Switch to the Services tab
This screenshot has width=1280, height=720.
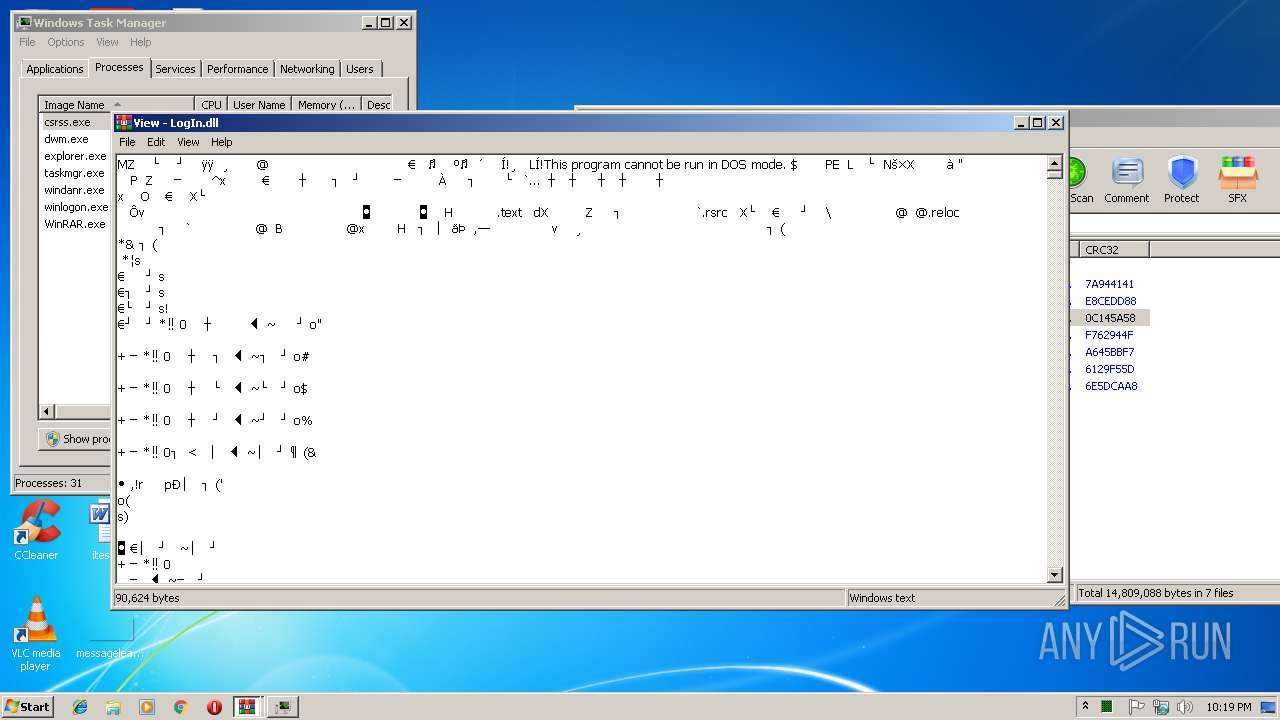pos(175,69)
